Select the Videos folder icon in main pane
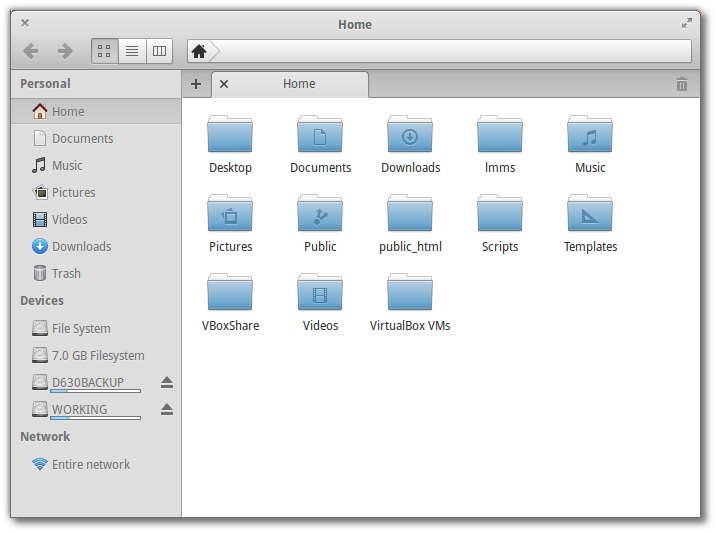The image size is (717, 534). pyautogui.click(x=320, y=292)
